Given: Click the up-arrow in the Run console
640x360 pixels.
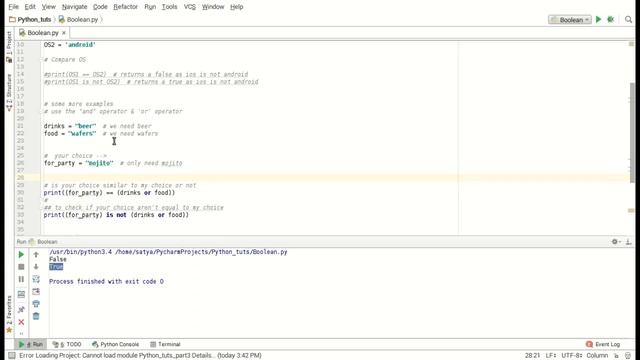Looking at the screenshot, I should [x=36, y=255].
